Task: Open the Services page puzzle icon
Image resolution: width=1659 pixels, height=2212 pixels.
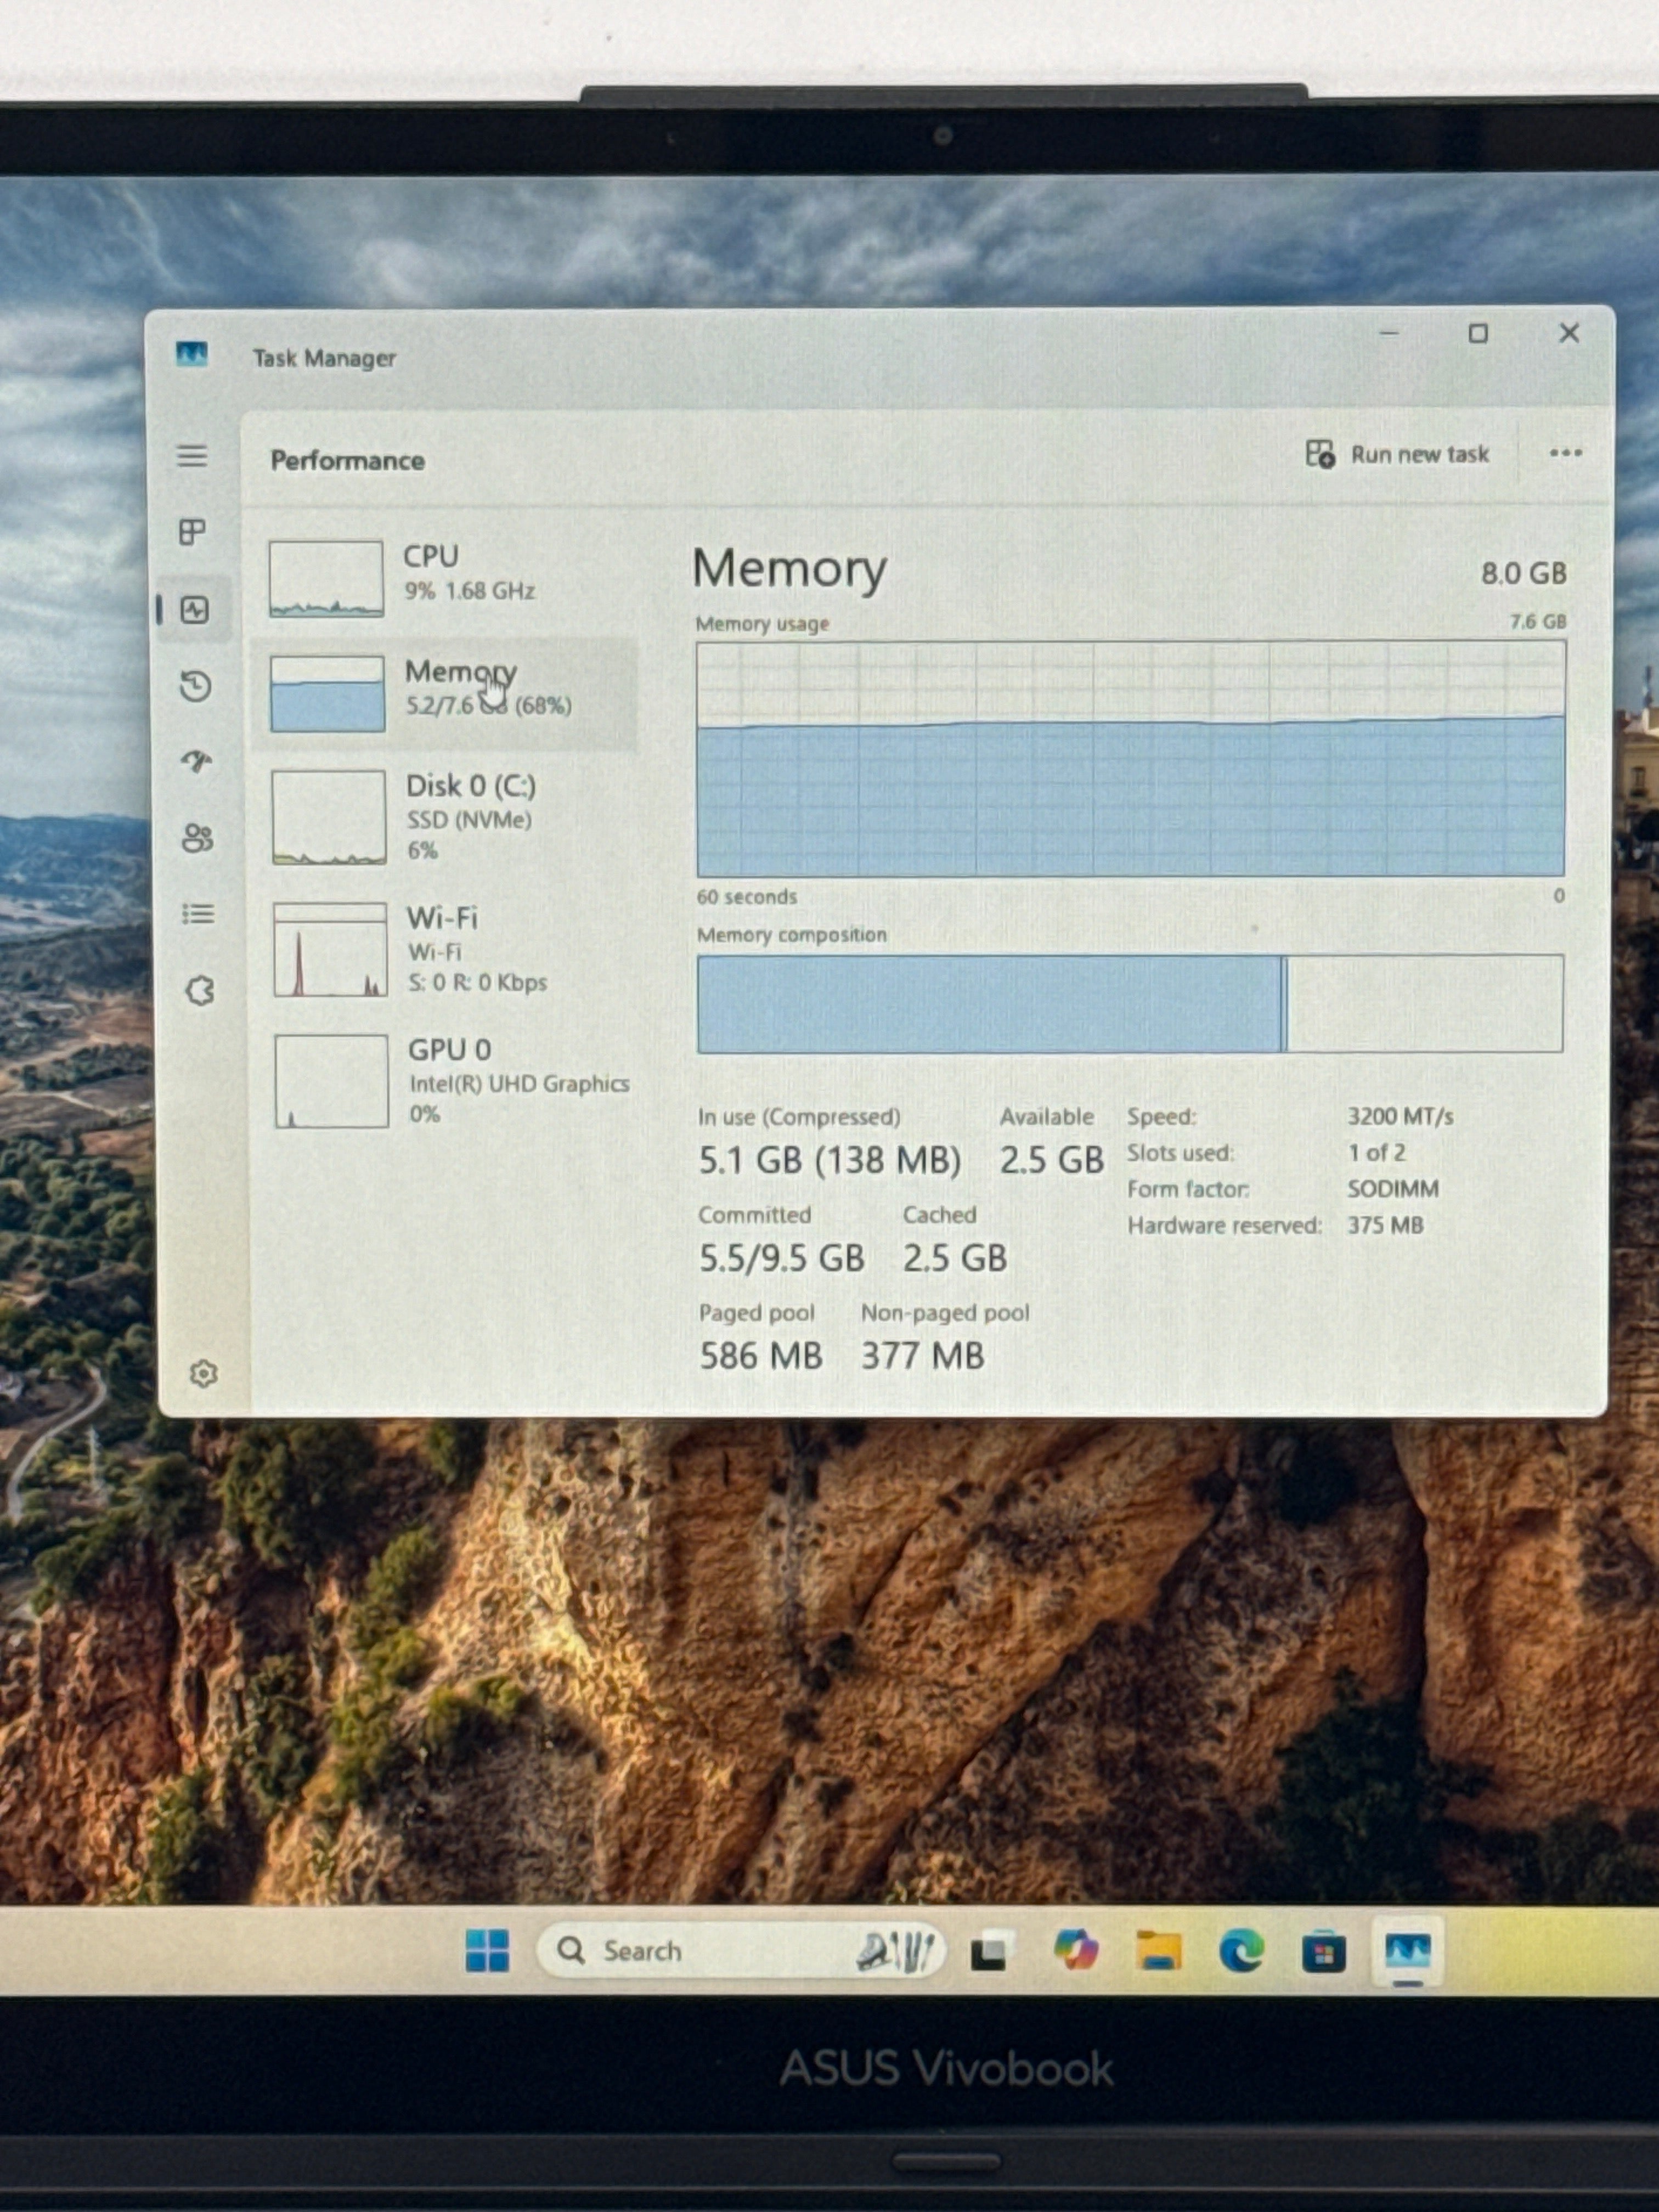Action: click(200, 991)
